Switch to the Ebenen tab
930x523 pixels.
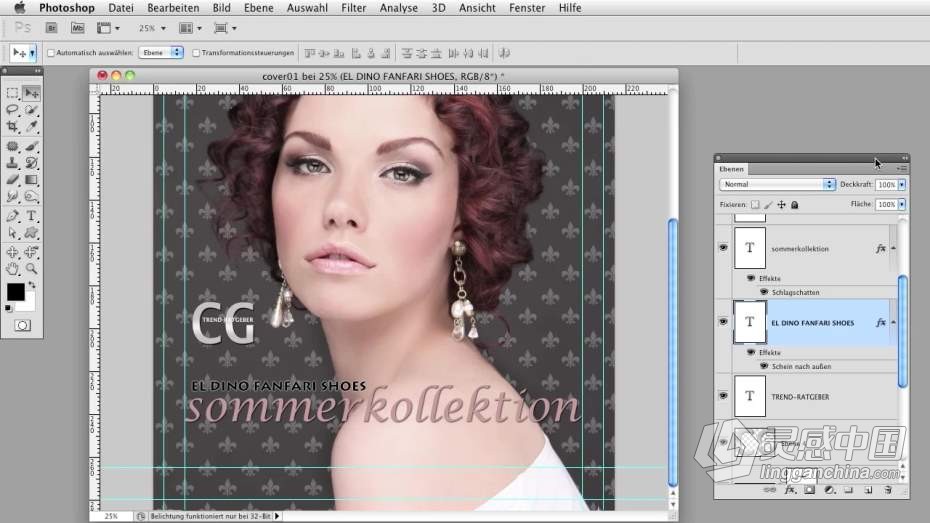click(x=731, y=169)
